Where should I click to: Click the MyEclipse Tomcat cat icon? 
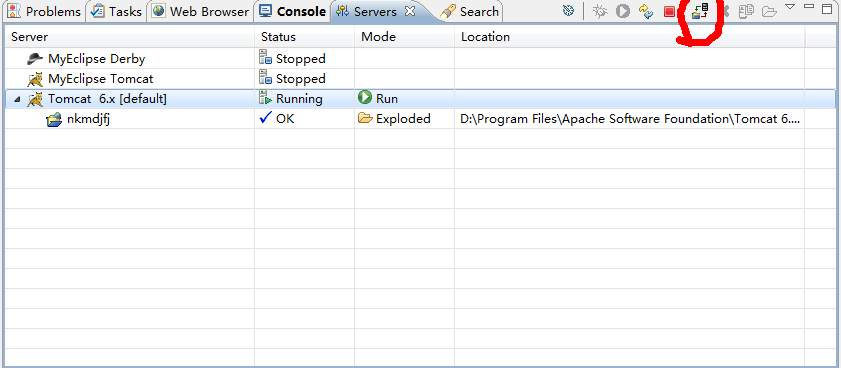tap(36, 79)
